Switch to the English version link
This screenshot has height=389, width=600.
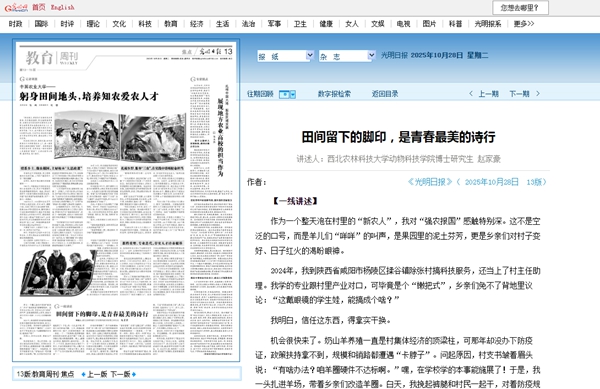click(x=63, y=7)
